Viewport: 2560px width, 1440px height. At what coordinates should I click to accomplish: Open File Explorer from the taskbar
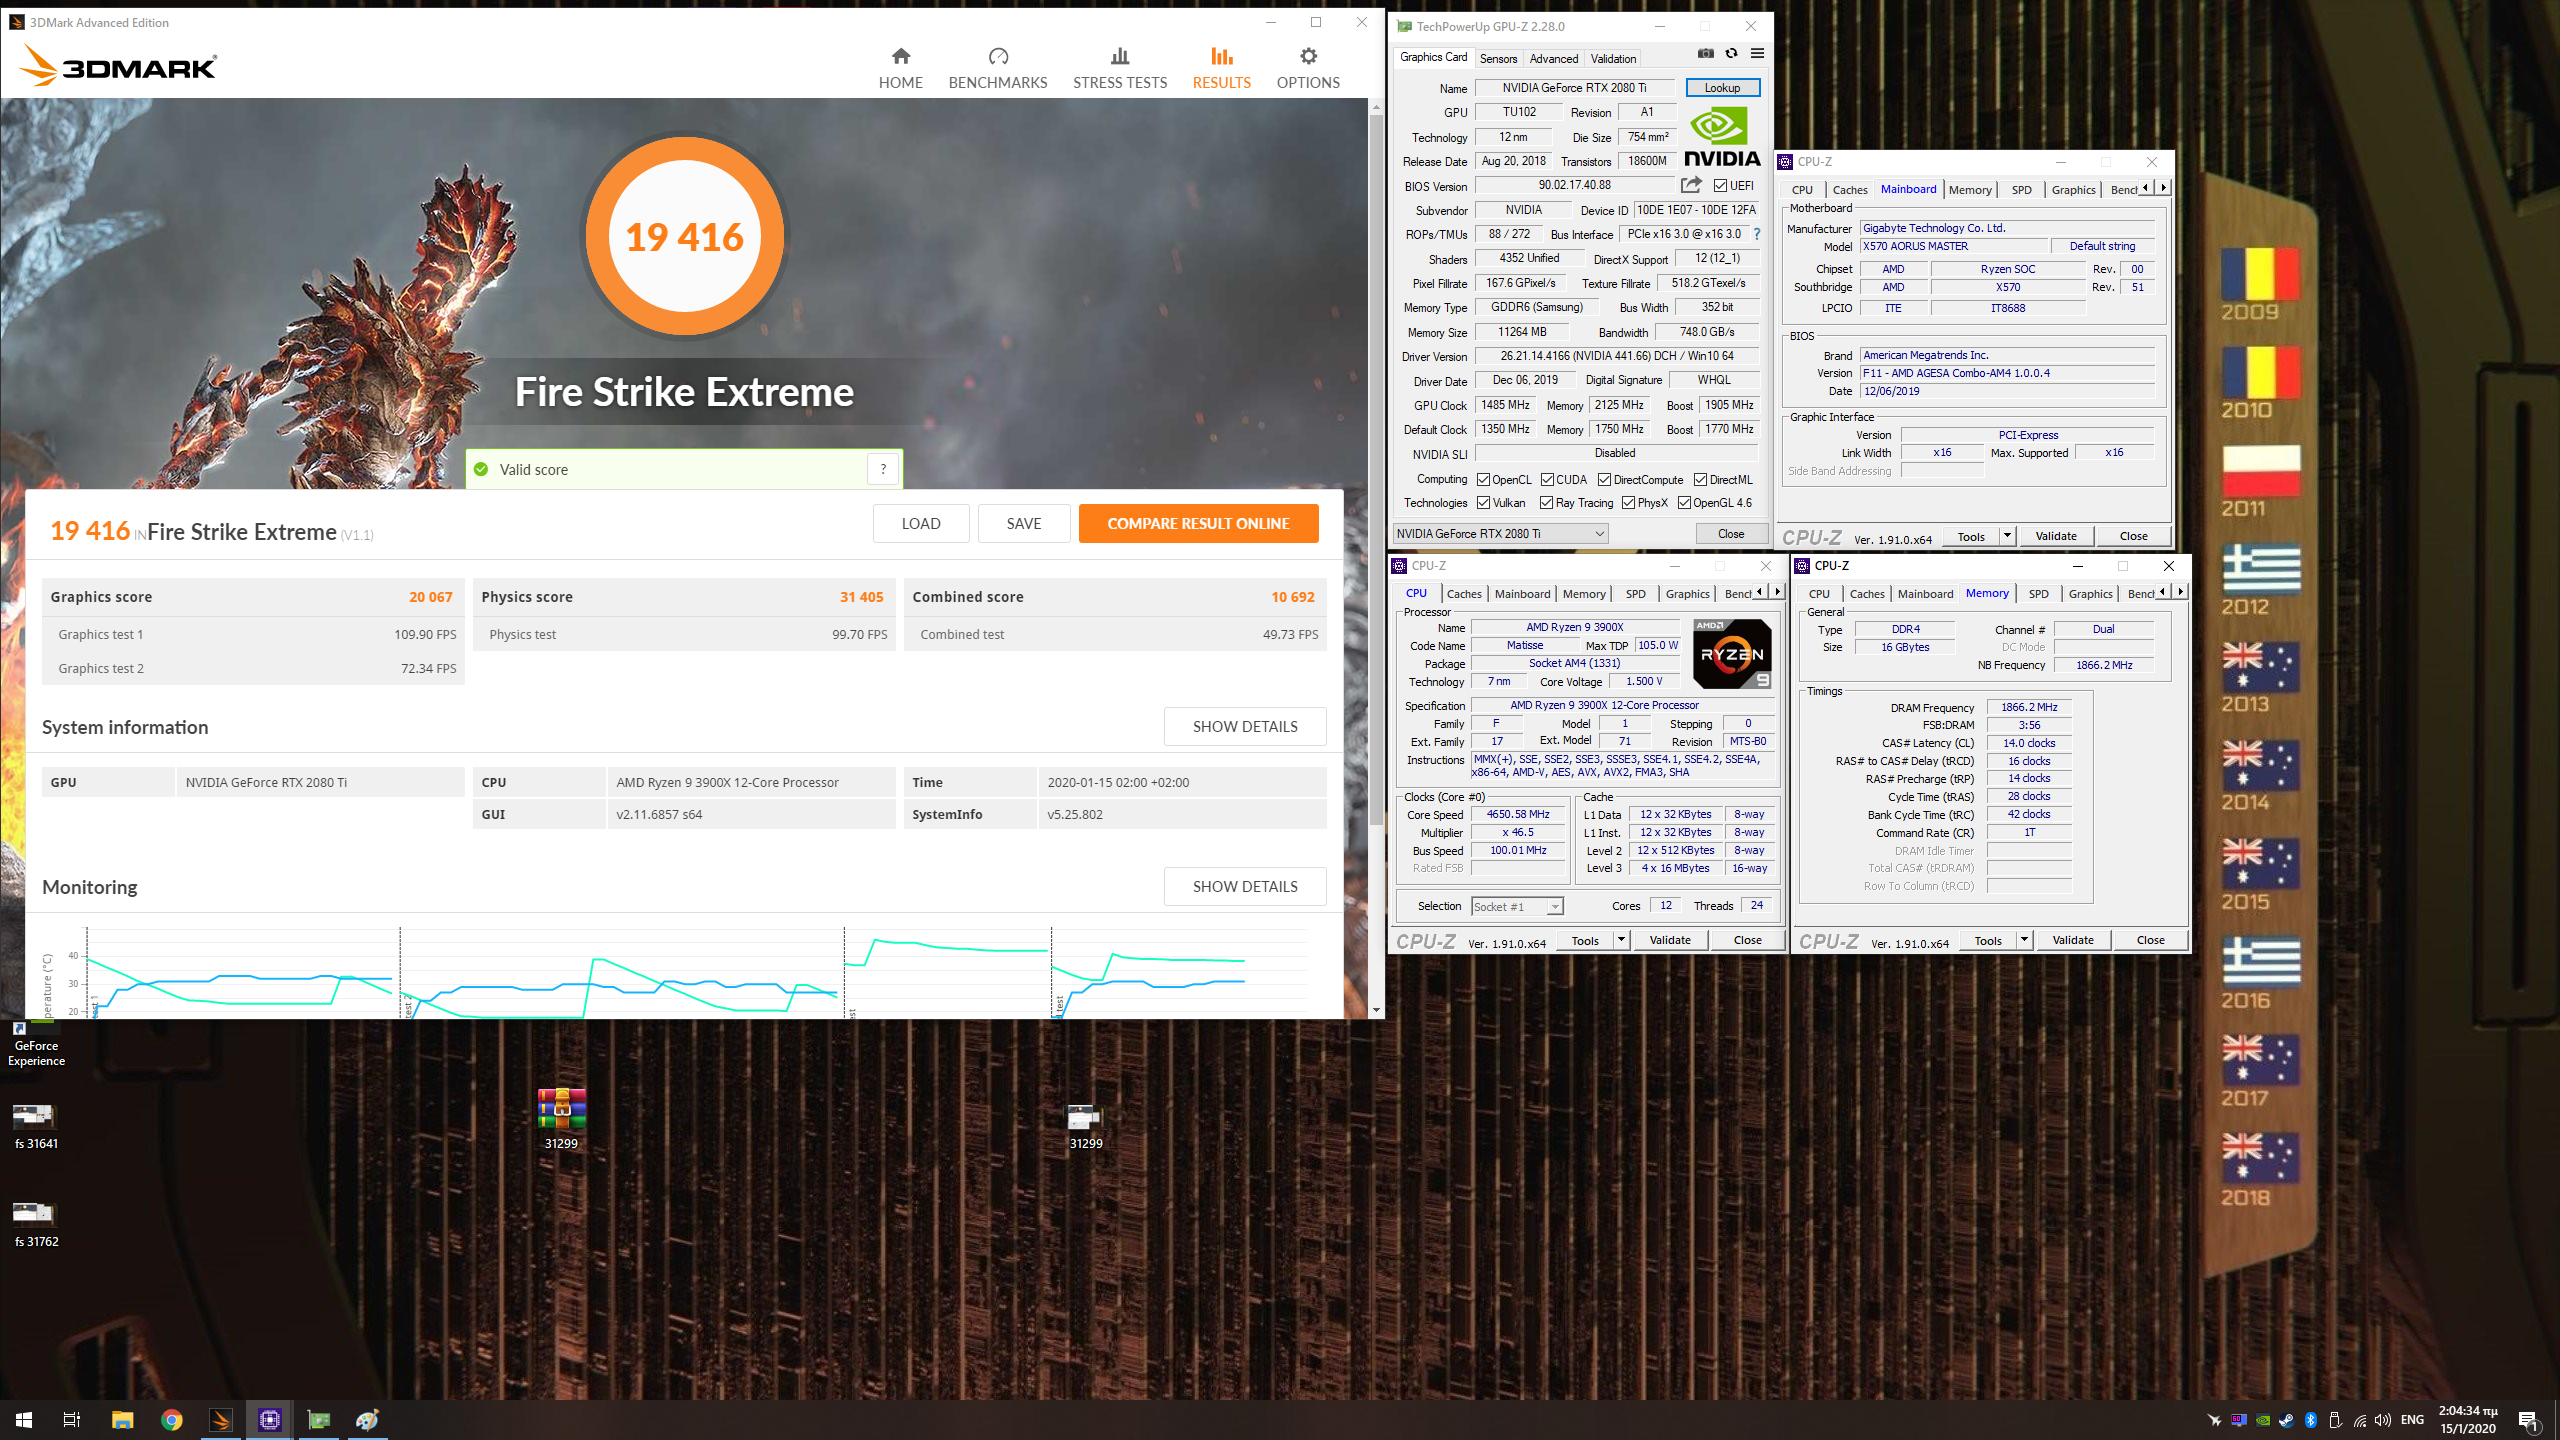(x=122, y=1420)
